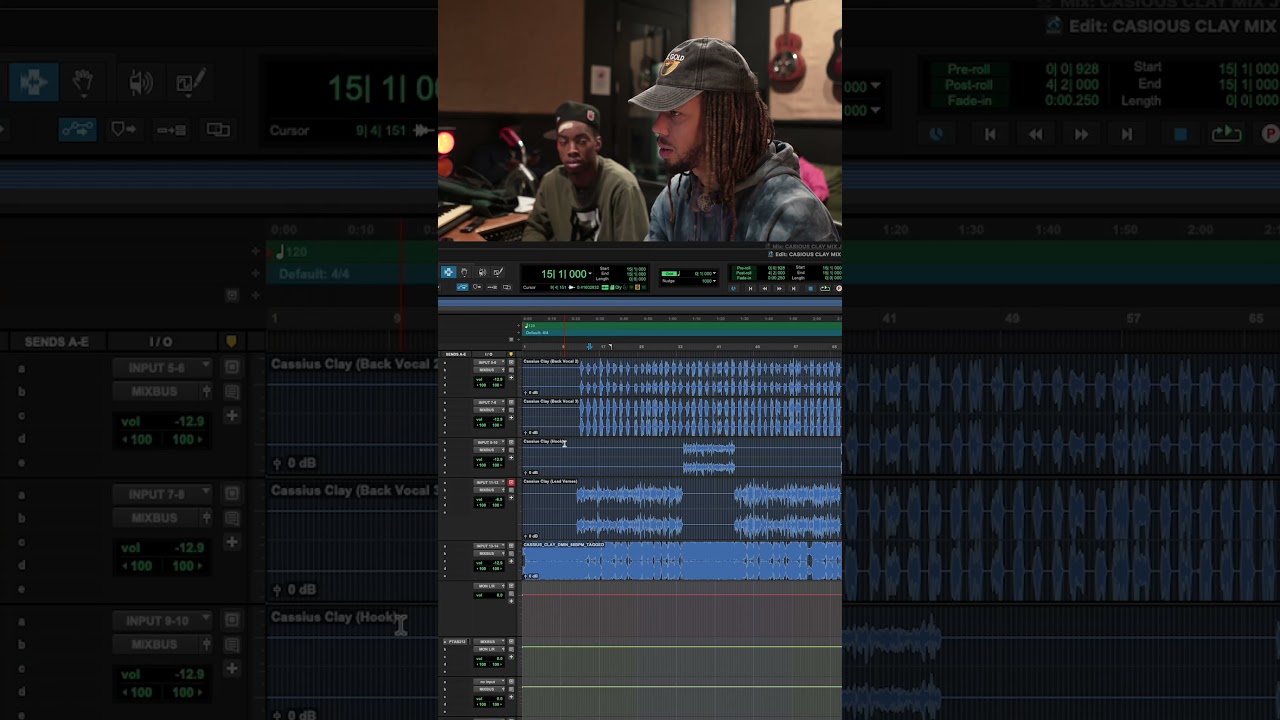The image size is (1280, 720).
Task: Select the Pencil tool
Action: point(498,272)
